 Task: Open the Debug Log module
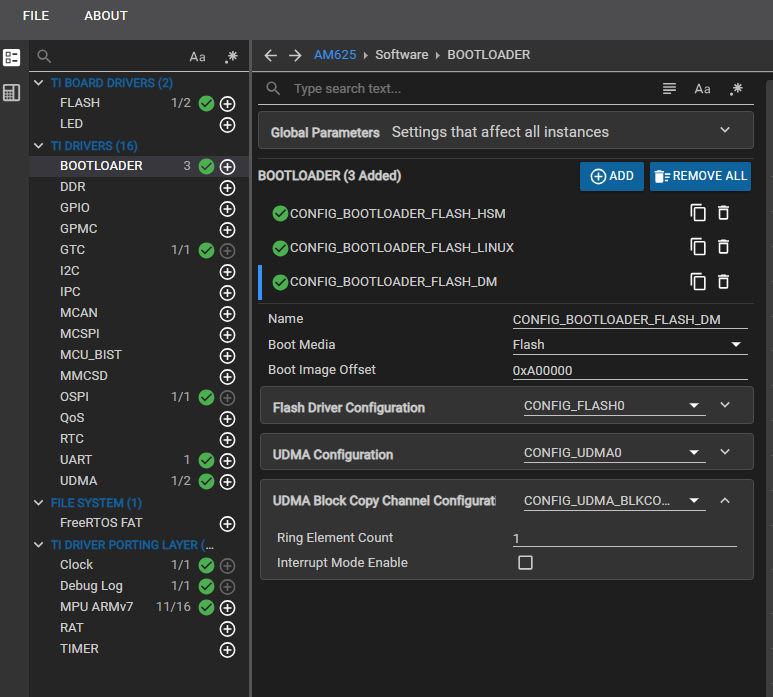pyautogui.click(x=91, y=586)
